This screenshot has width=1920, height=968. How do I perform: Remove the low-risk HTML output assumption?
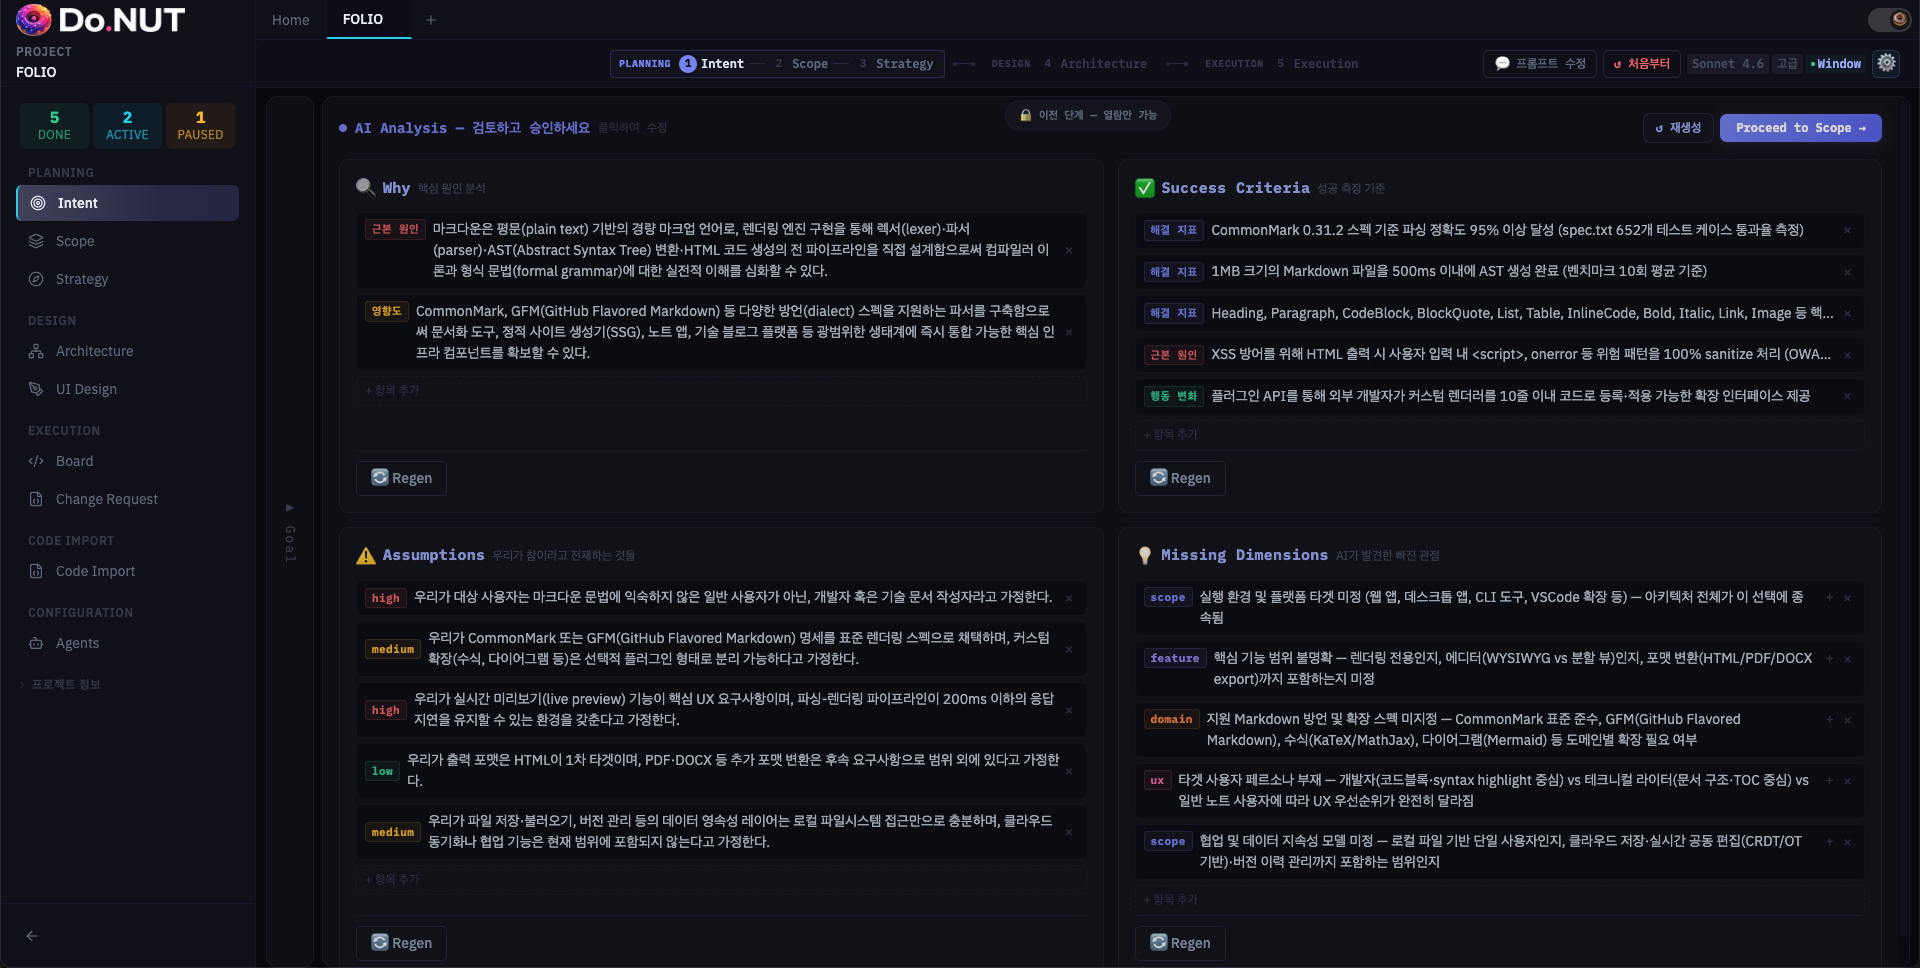tap(1069, 771)
